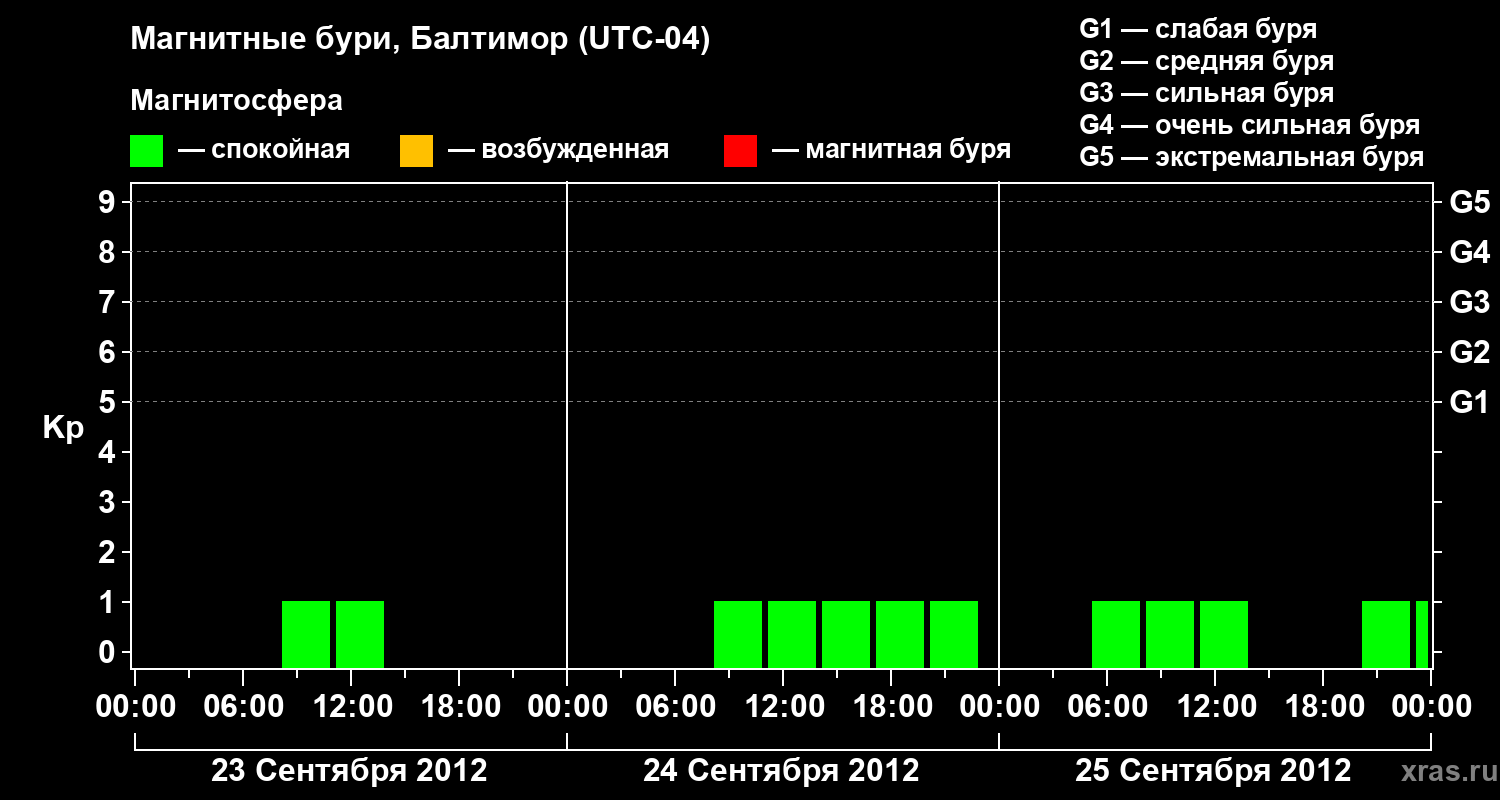Click 'G1 — слабая буря' legend line
This screenshot has width=1500, height=800.
click(x=1198, y=29)
